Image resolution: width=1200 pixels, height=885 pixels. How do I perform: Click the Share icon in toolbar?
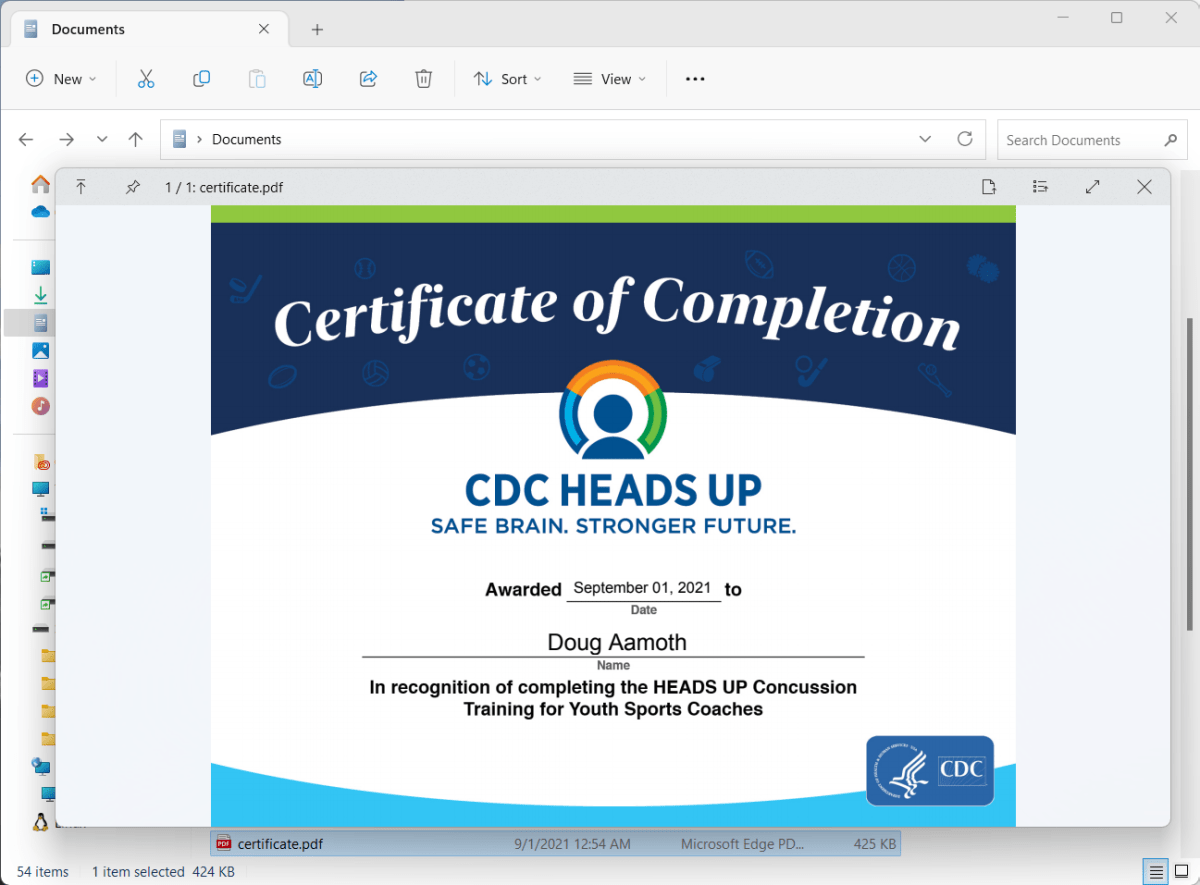(368, 79)
